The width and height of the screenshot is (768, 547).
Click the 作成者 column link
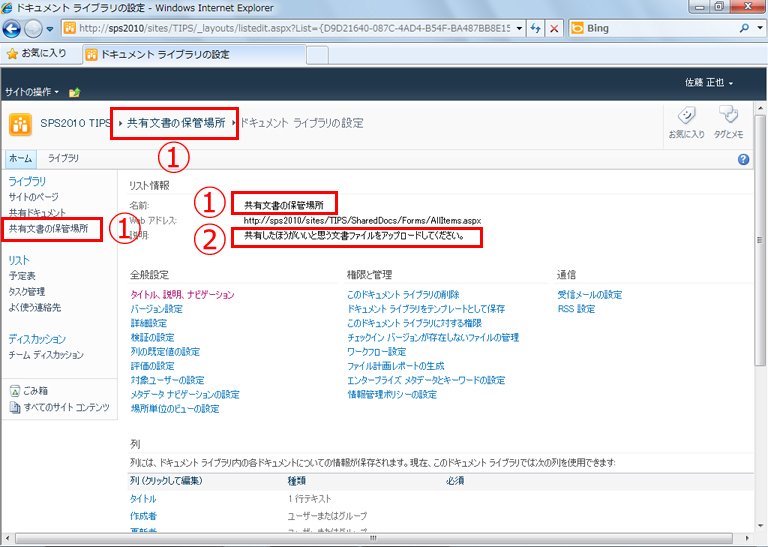tap(144, 516)
